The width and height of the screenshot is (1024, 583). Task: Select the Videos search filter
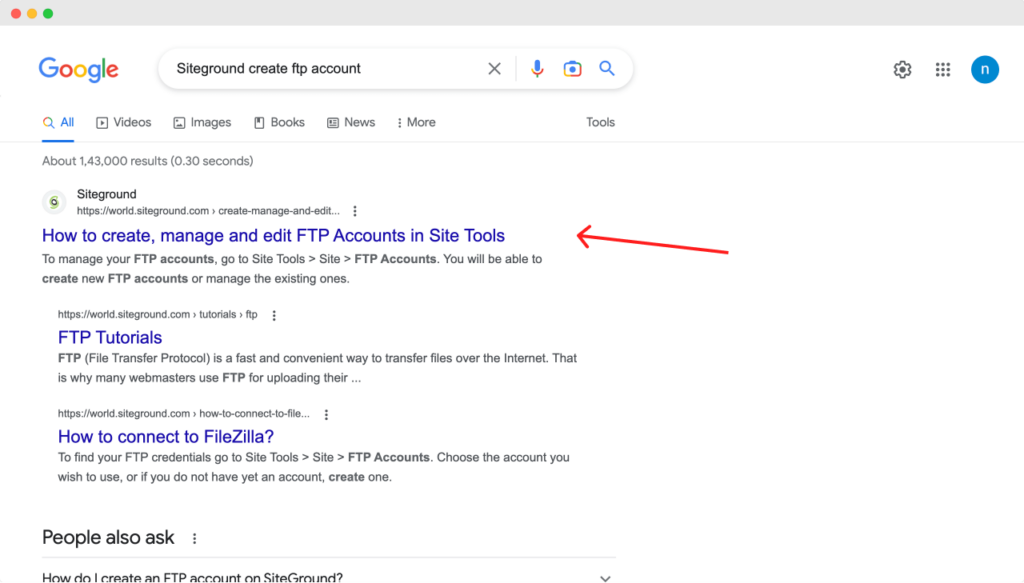pos(123,122)
